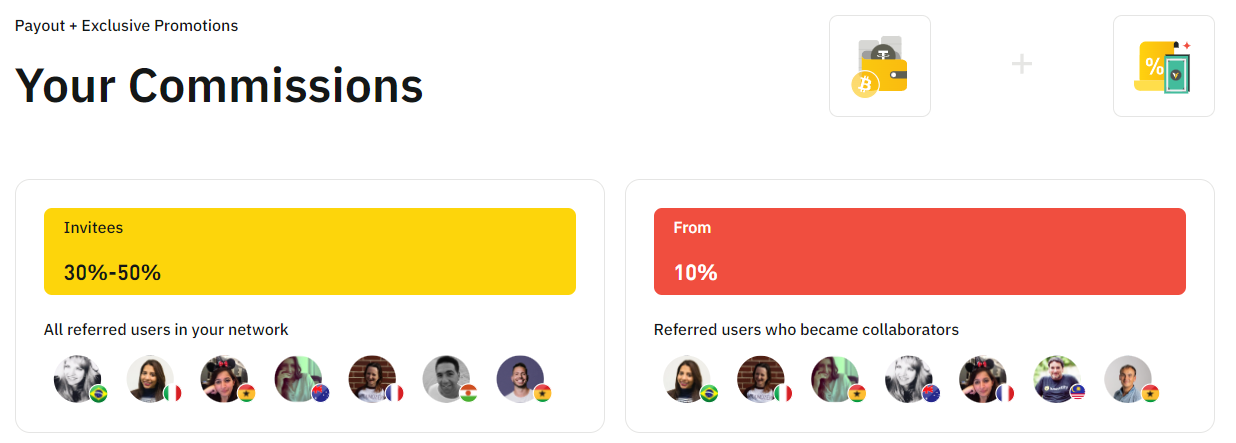Open collaborator avatar with Malaysia flag
This screenshot has height=443, width=1236.
click(1059, 379)
